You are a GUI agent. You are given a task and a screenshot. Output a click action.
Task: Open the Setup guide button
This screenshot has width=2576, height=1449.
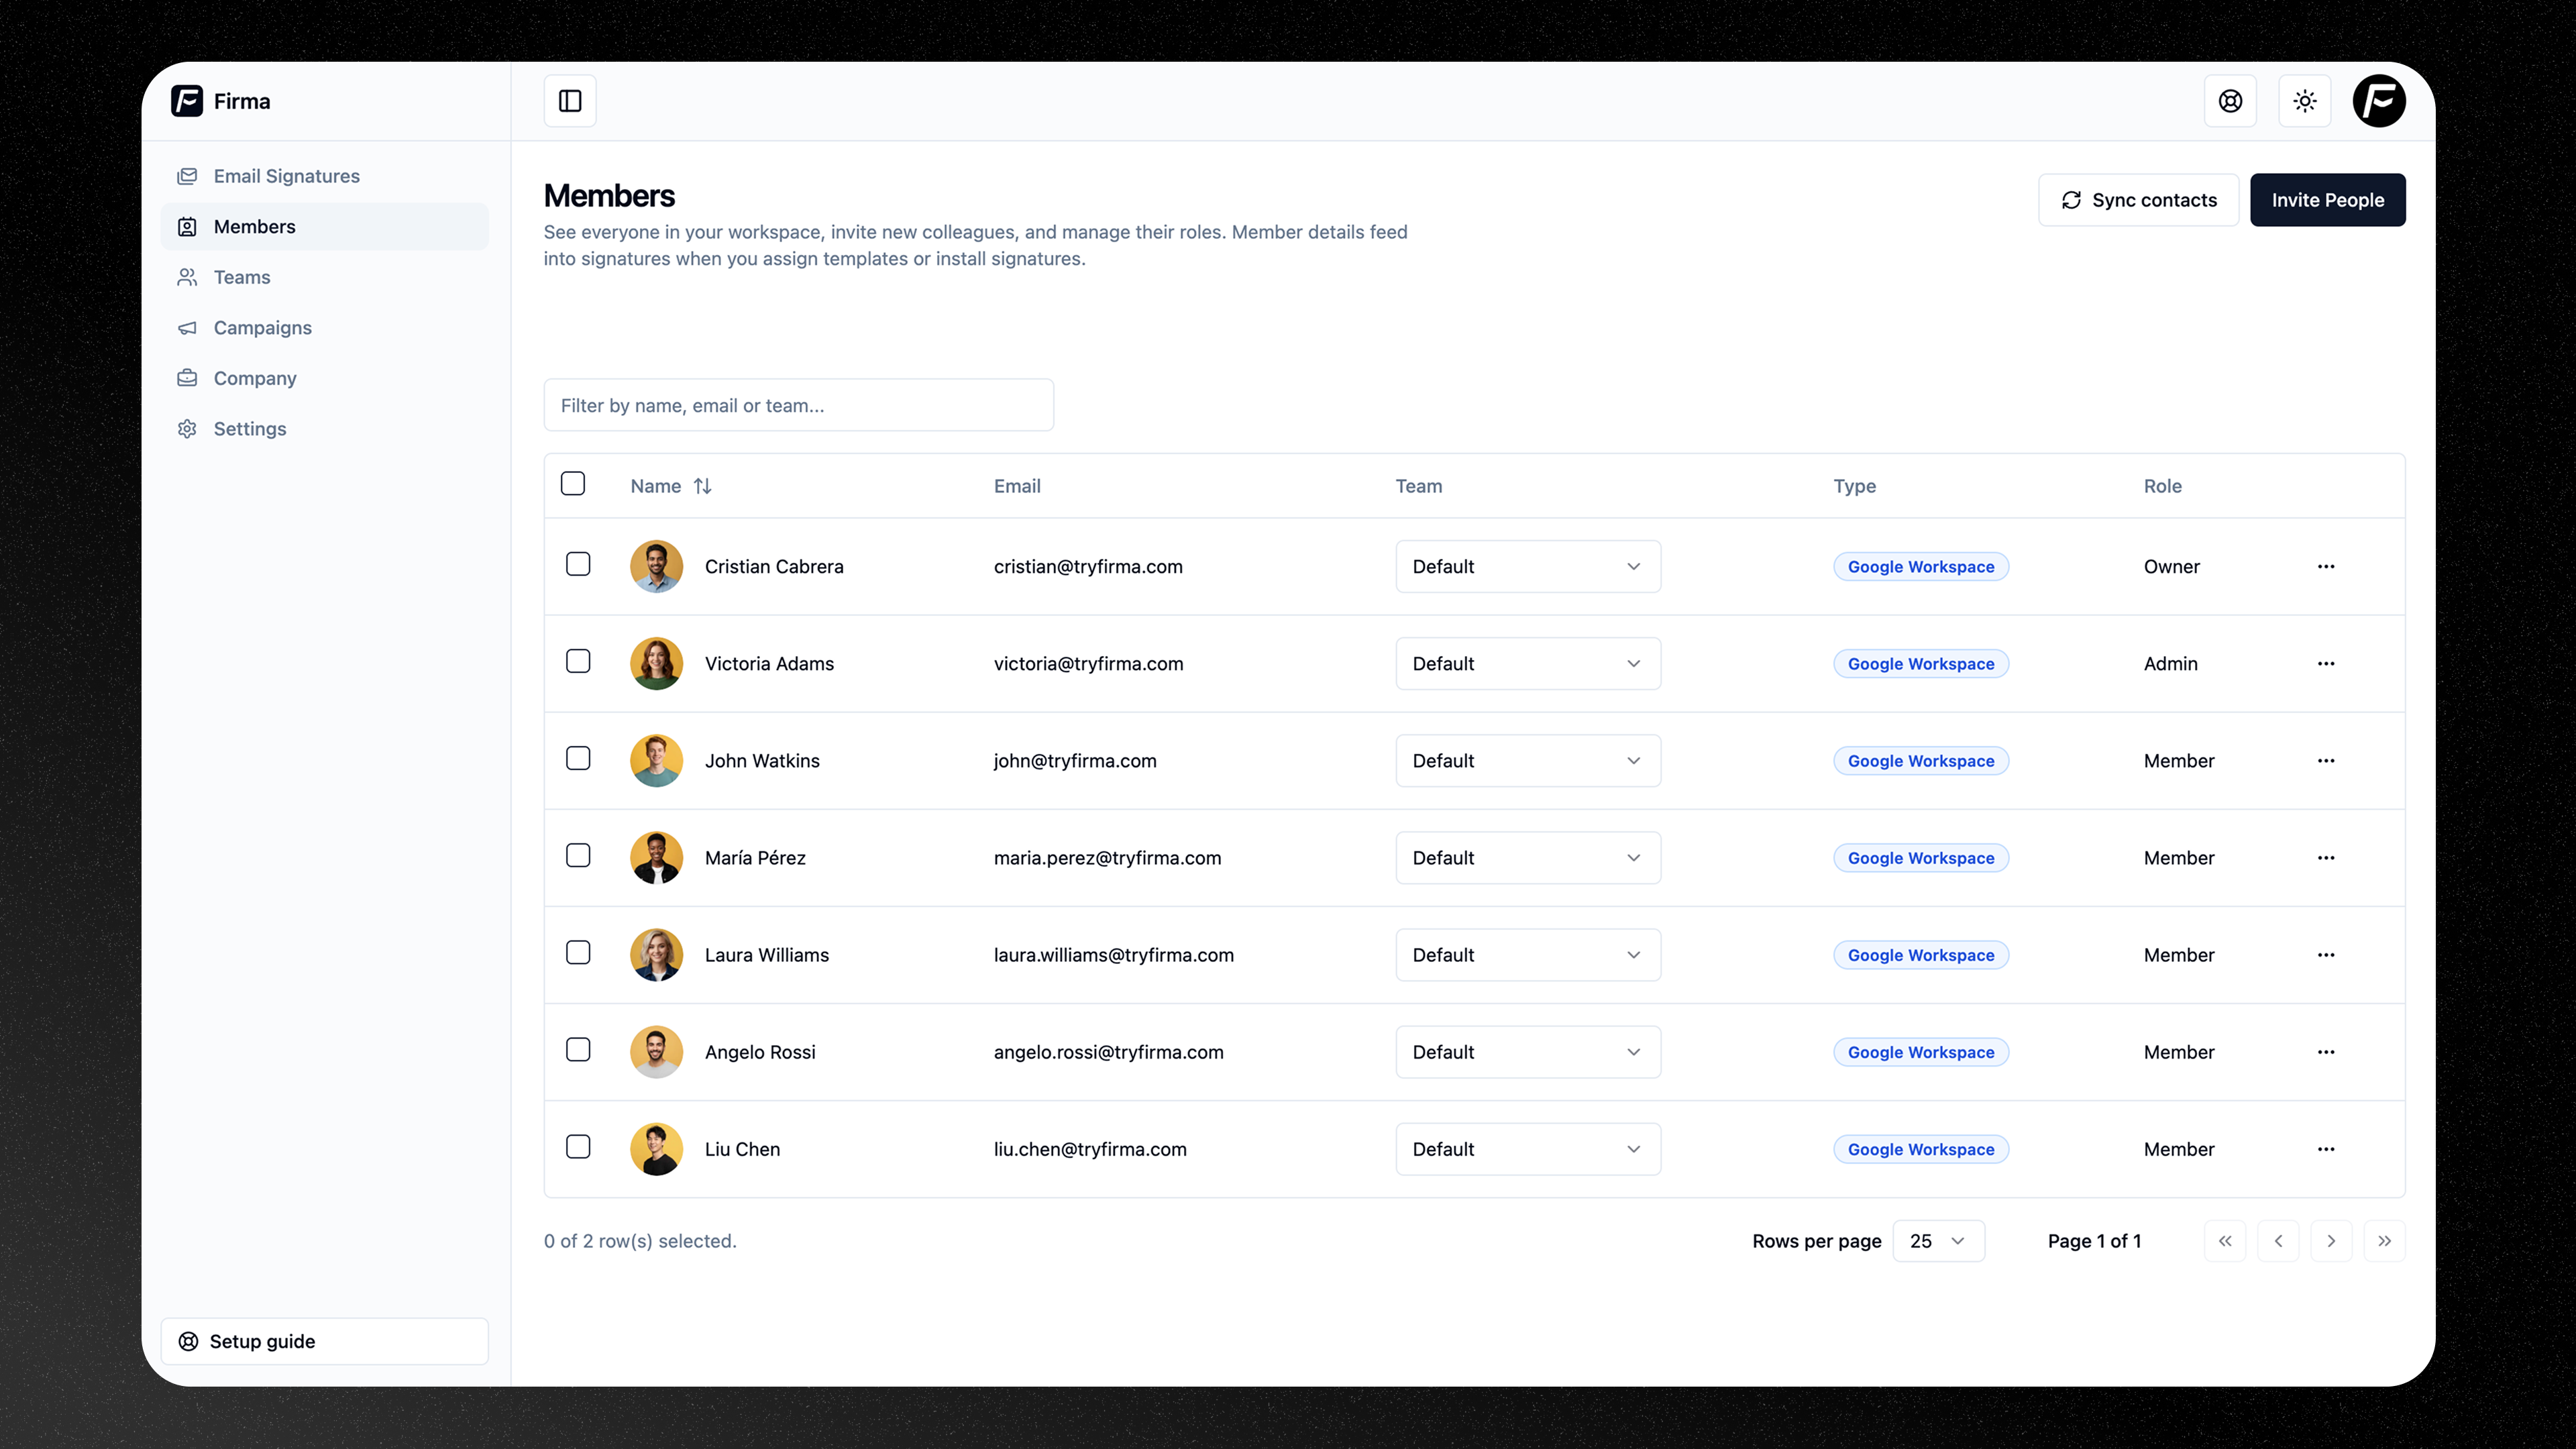click(x=325, y=1341)
